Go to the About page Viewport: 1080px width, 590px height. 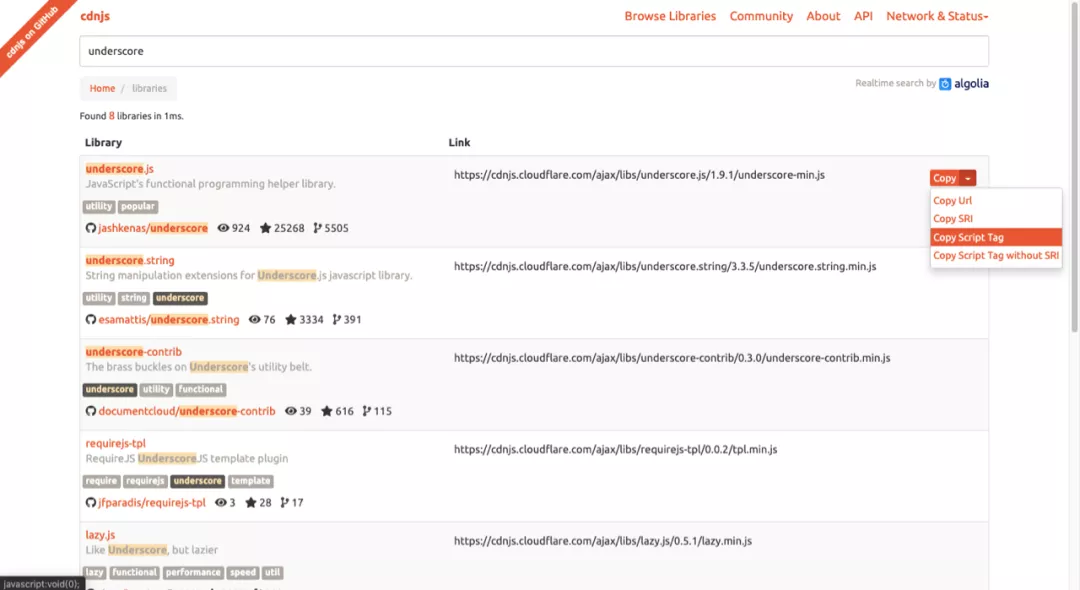pyautogui.click(x=823, y=16)
